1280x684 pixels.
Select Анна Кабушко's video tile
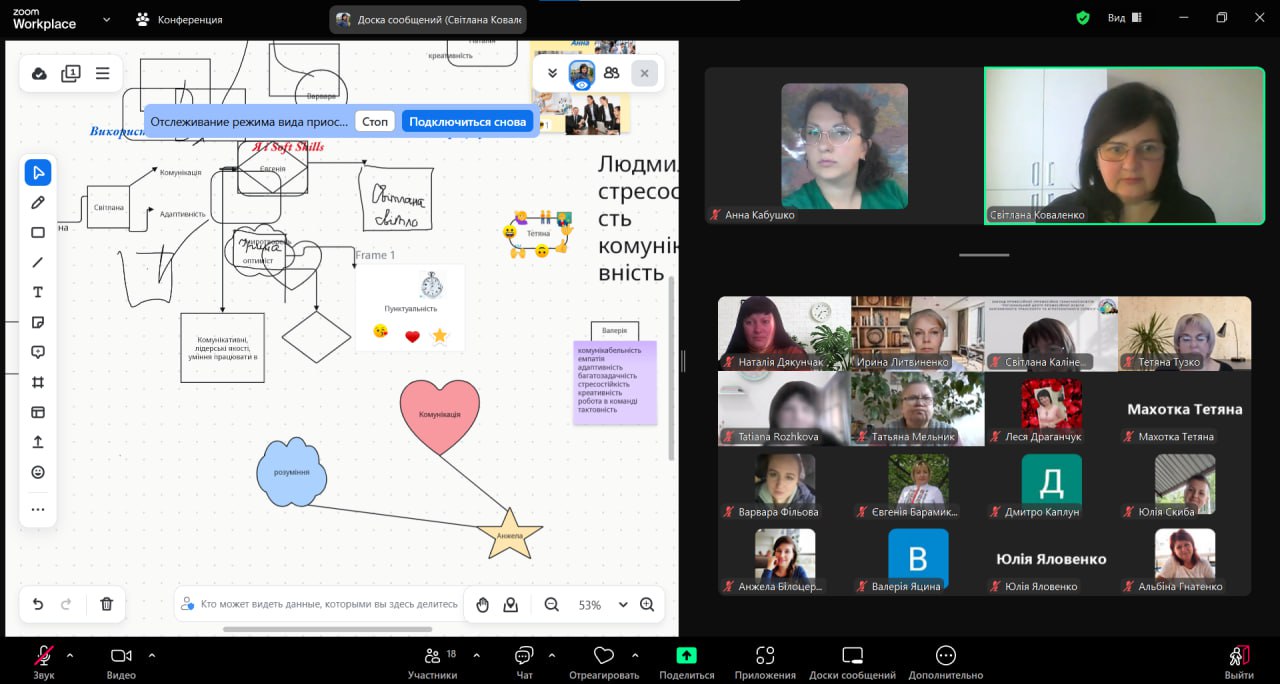click(844, 146)
